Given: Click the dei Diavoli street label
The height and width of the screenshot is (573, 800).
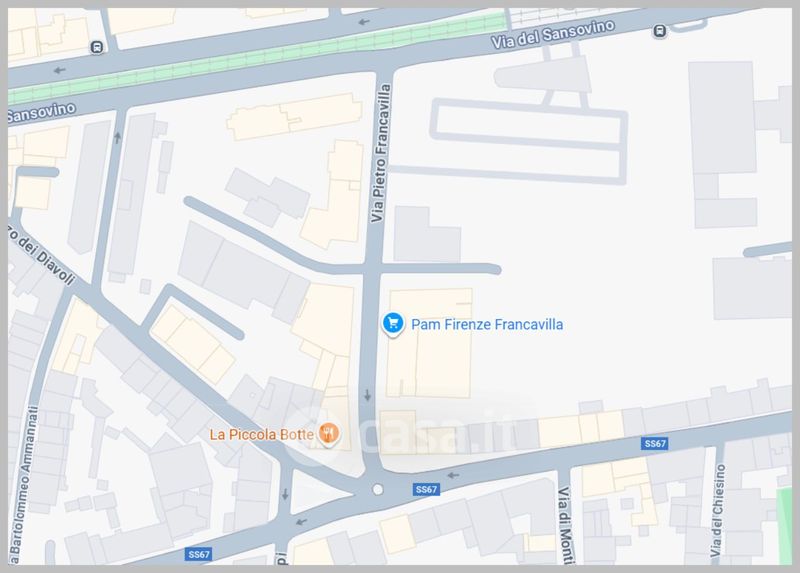Looking at the screenshot, I should coord(43,254).
